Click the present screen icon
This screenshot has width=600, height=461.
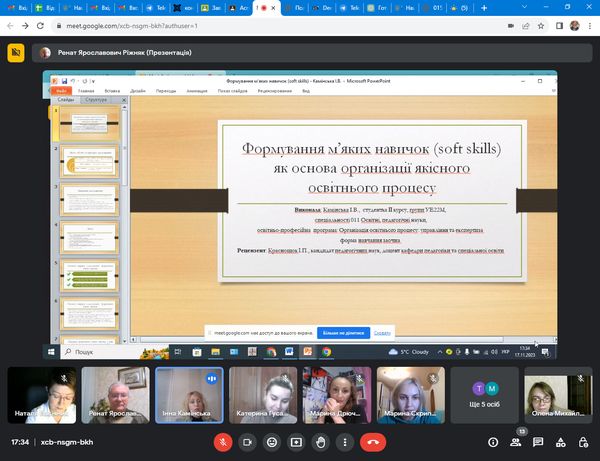pos(296,441)
